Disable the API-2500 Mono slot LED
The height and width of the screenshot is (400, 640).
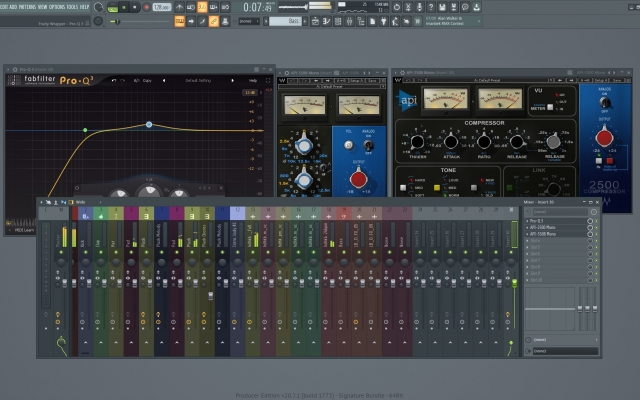pos(596,227)
